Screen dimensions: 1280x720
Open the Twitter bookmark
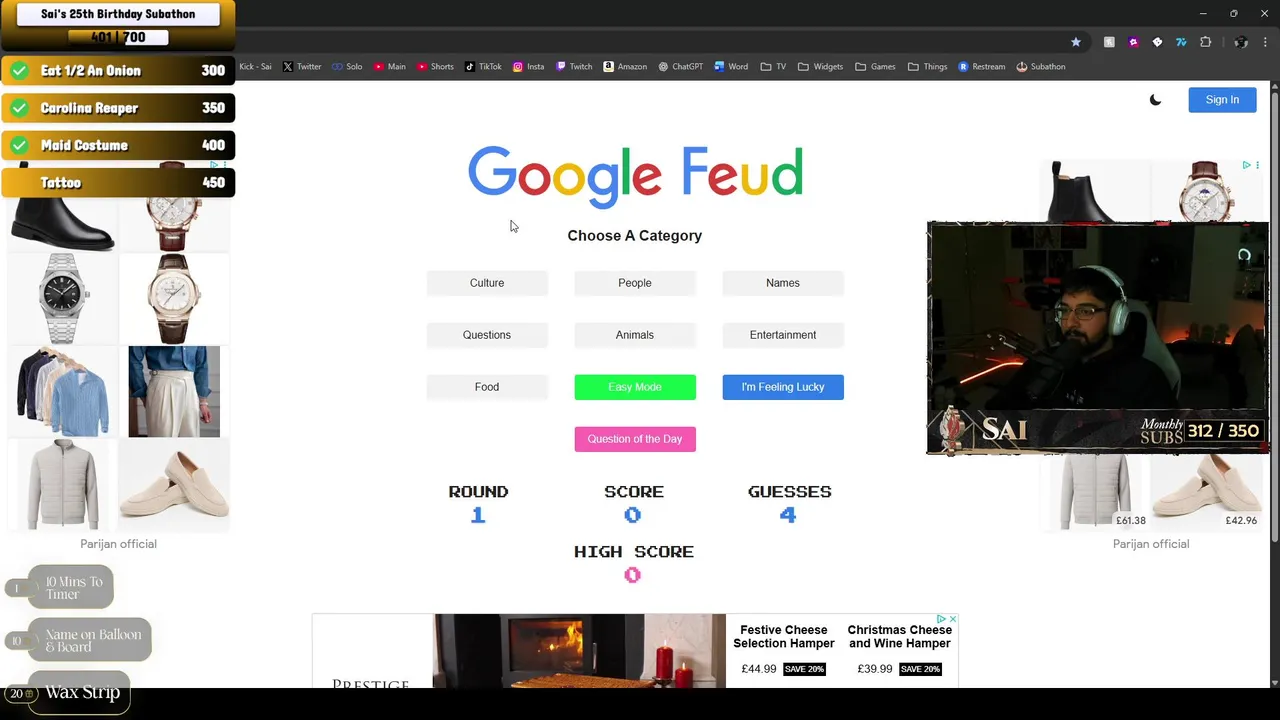[302, 67]
